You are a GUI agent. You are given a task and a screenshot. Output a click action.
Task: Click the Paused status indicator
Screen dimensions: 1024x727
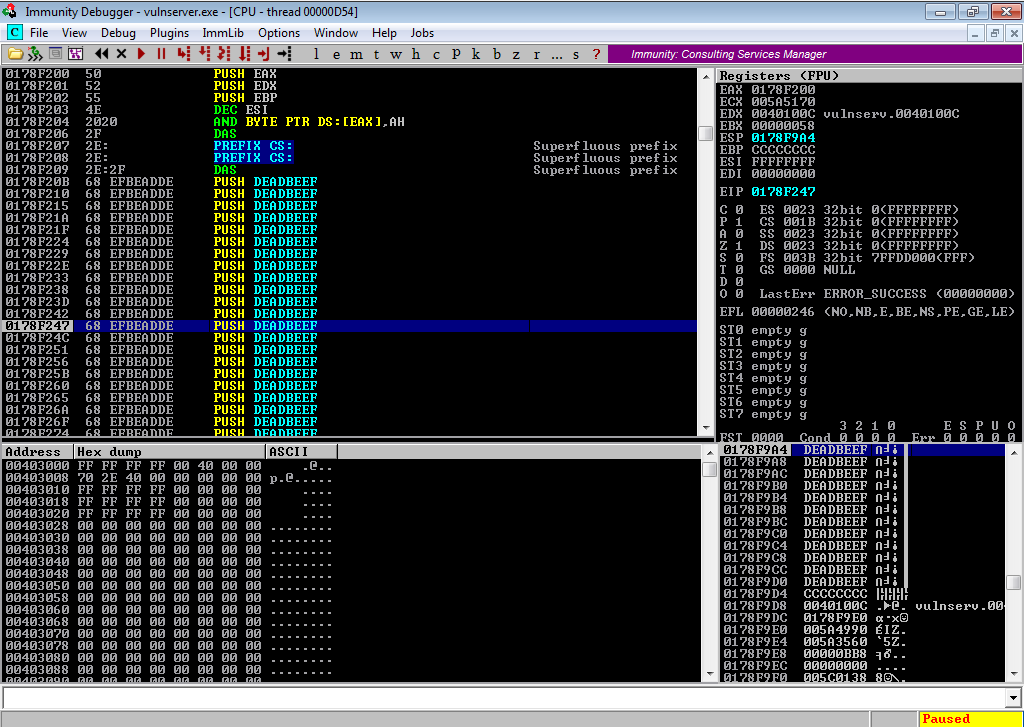click(x=970, y=719)
